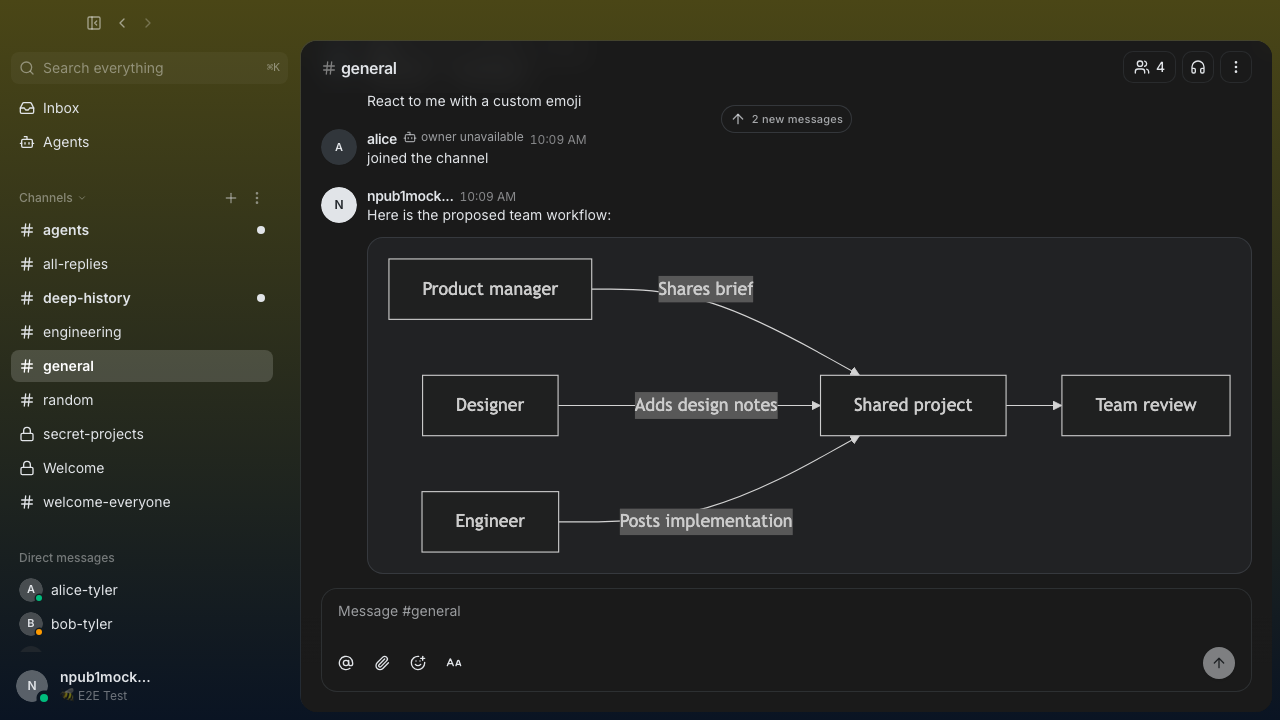This screenshot has width=1280, height=720.
Task: Open channel more options menu
Action: coord(1236,67)
